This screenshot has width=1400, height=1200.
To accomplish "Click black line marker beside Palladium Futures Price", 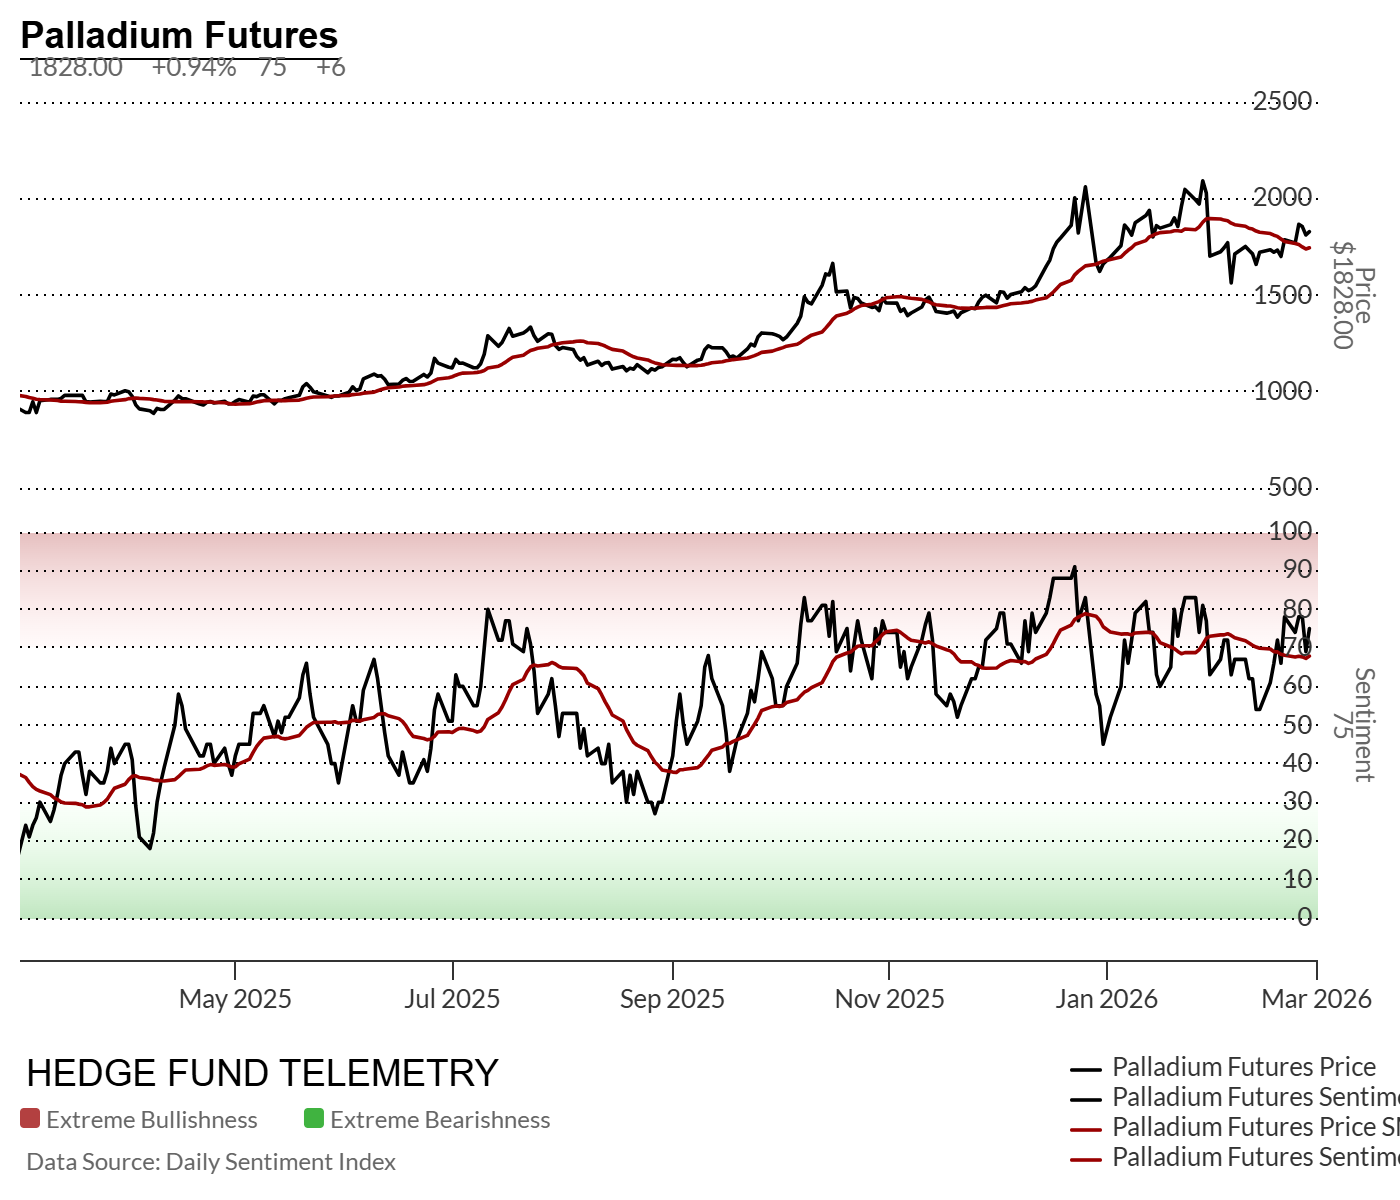I will pyautogui.click(x=1086, y=1069).
